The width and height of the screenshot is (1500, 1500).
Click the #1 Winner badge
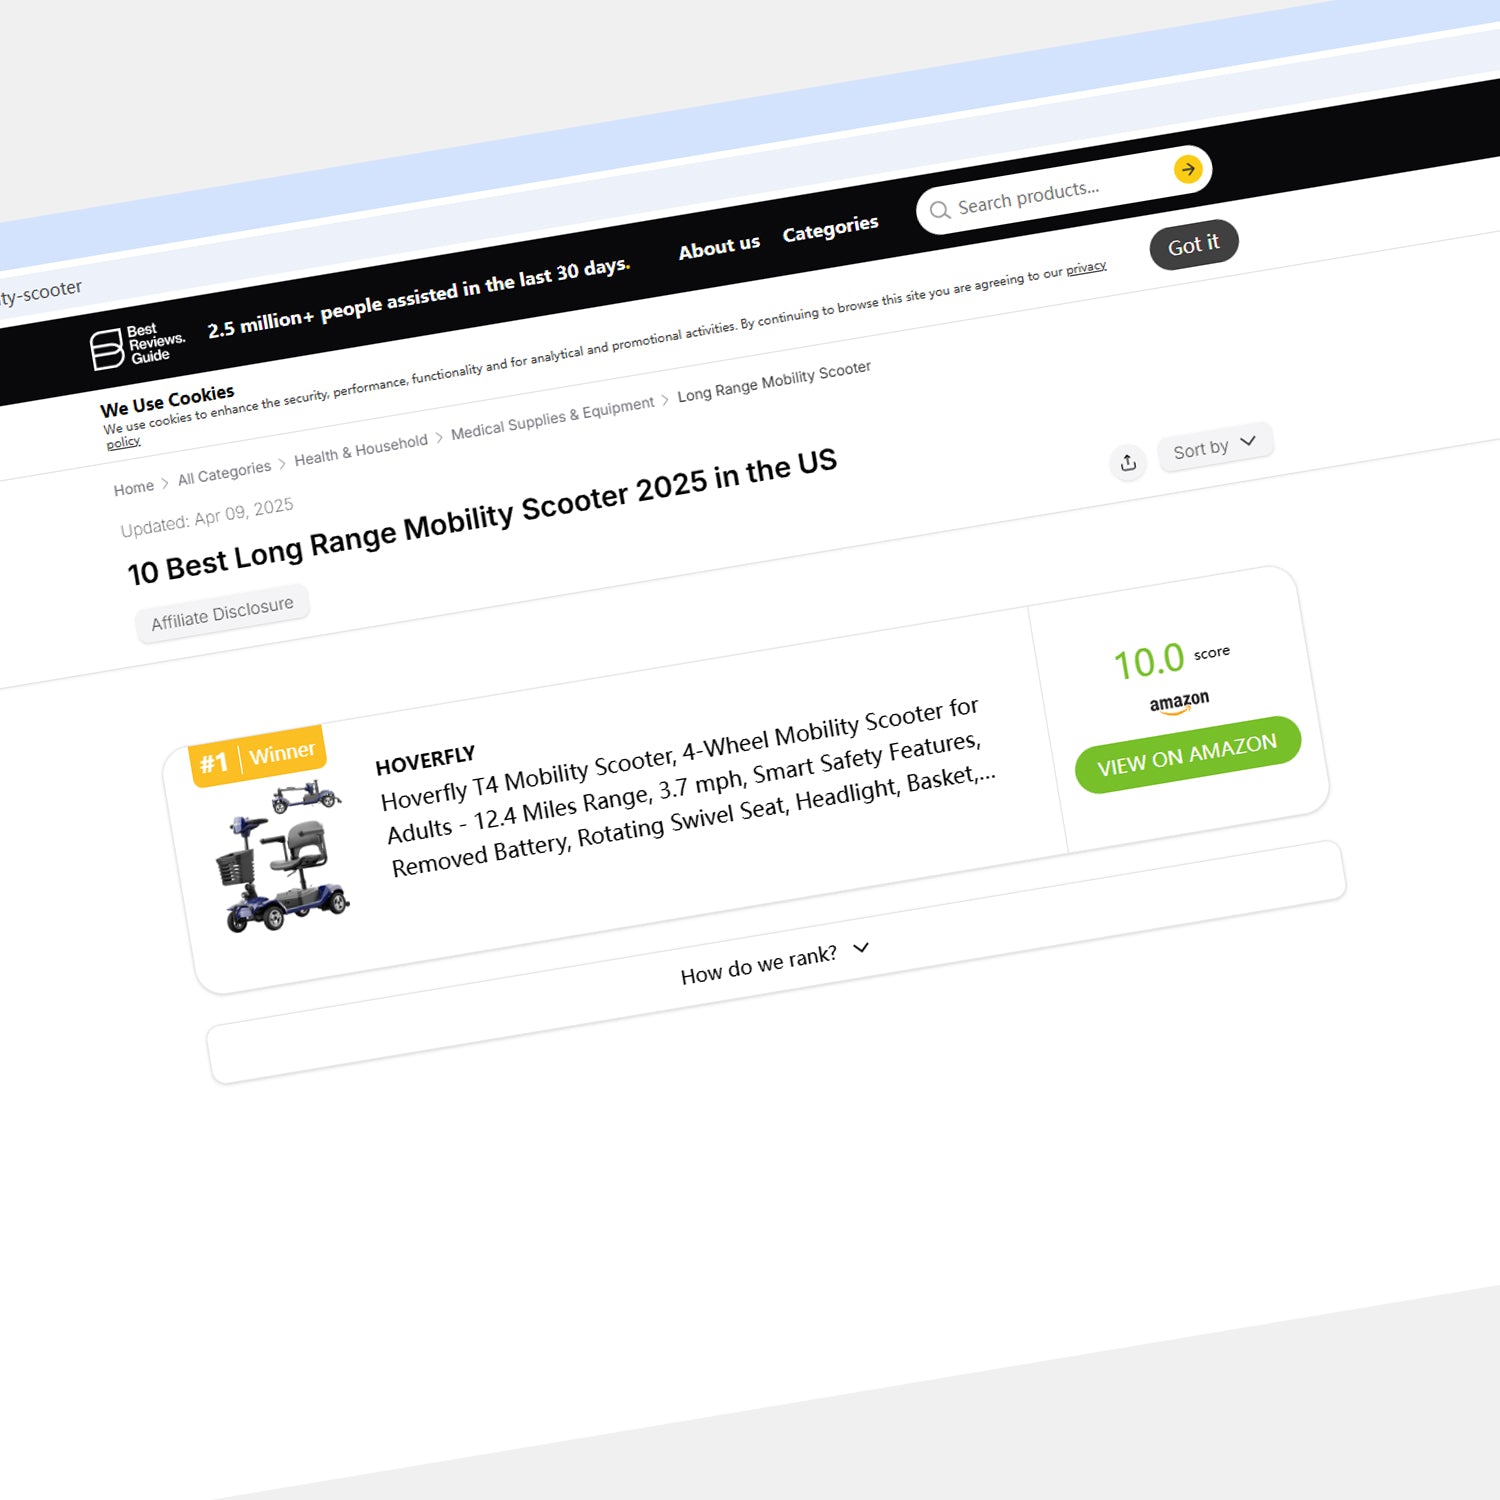257,756
